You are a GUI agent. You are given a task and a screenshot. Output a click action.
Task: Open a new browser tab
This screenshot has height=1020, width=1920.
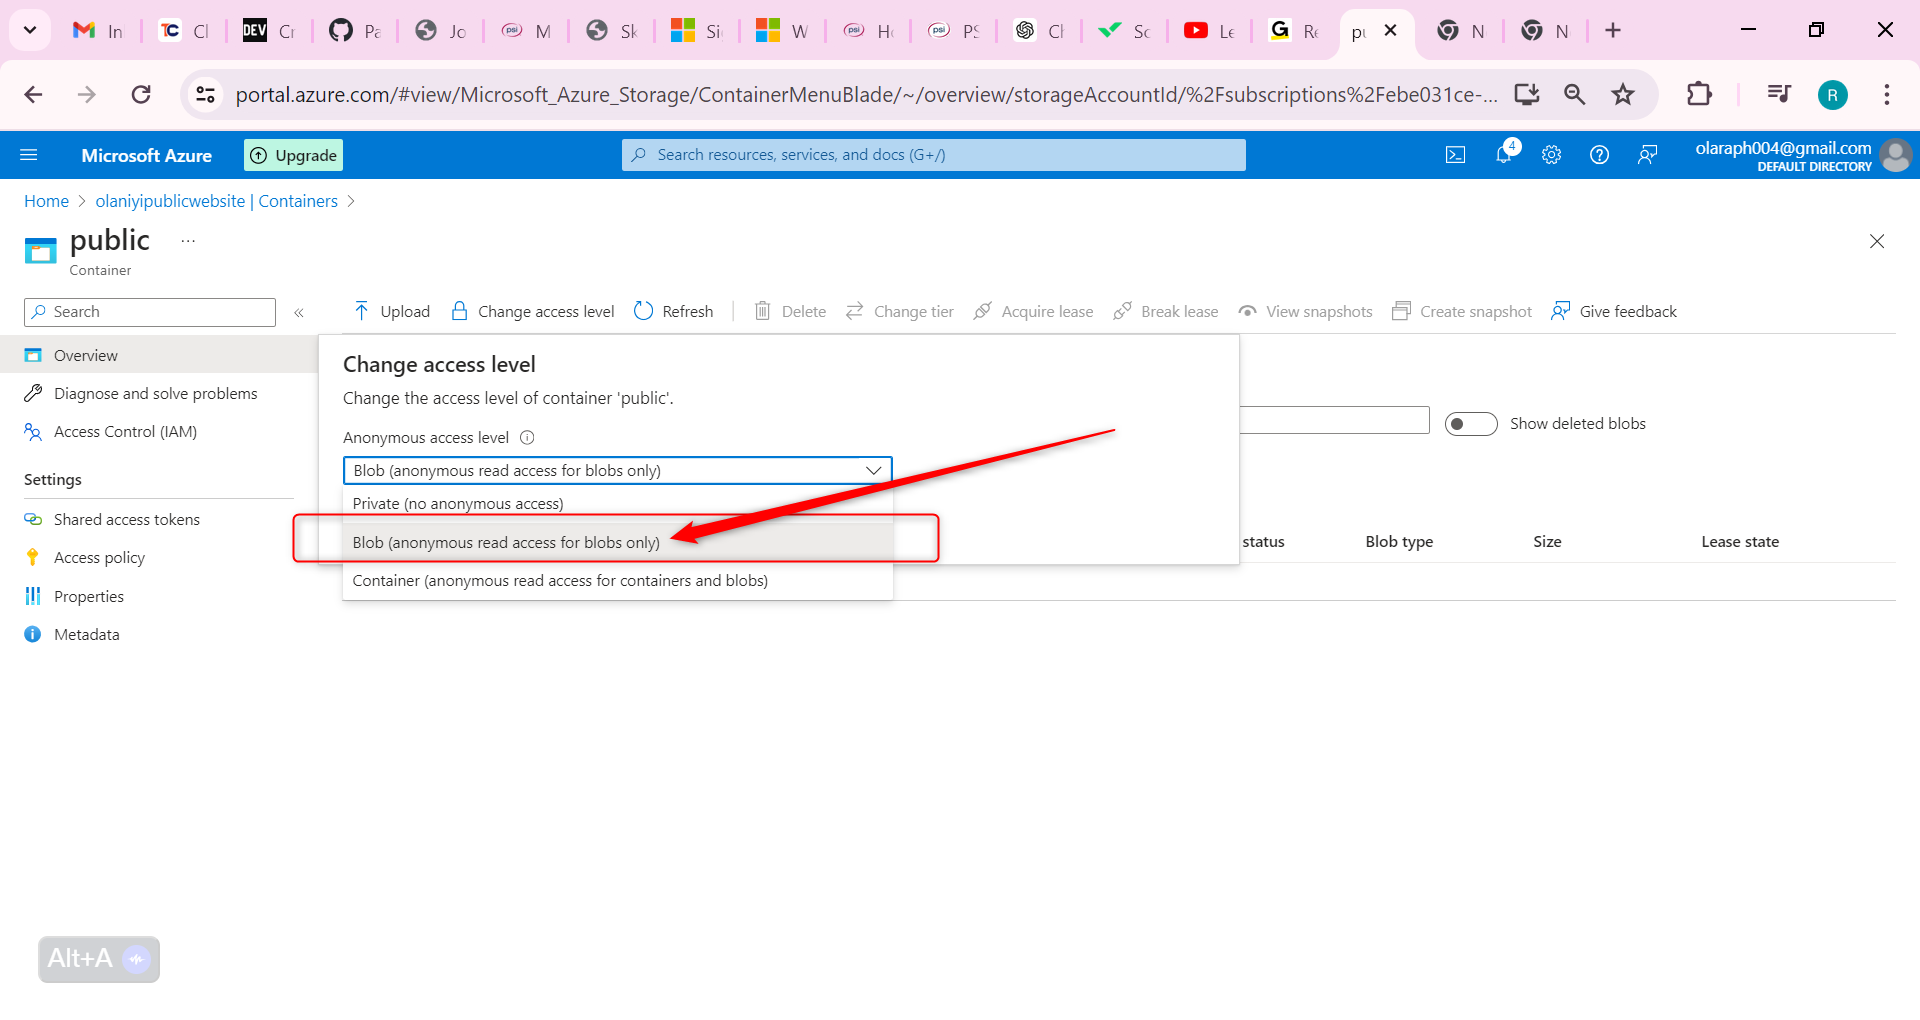pyautogui.click(x=1612, y=31)
